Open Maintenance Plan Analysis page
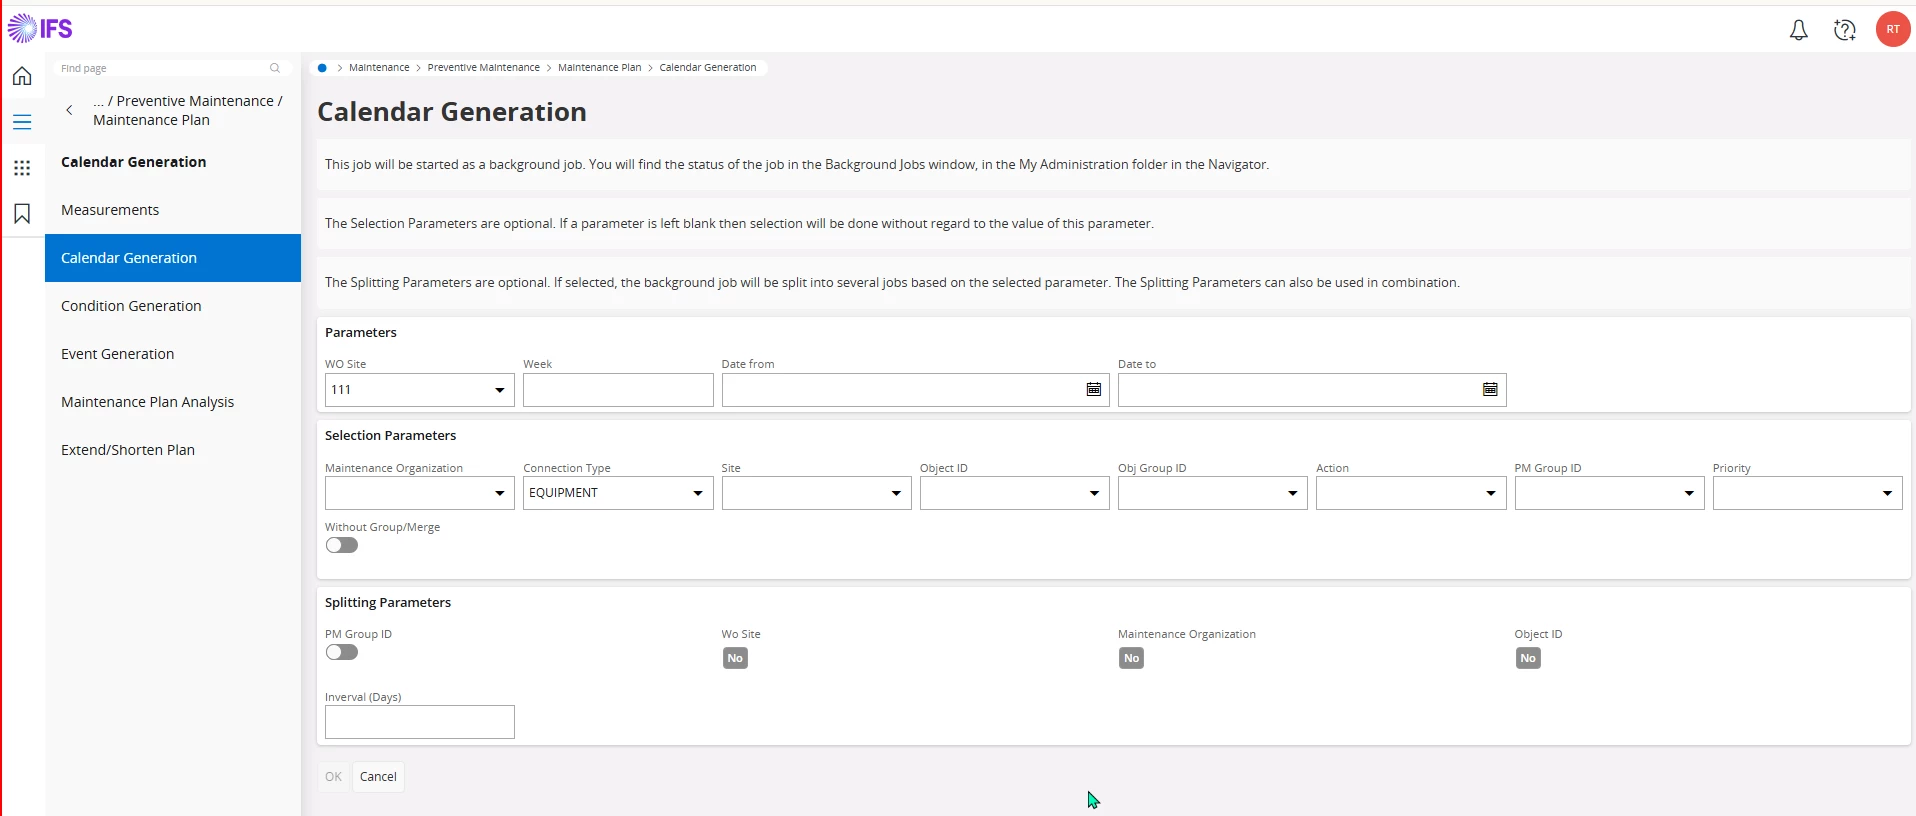1916x816 pixels. [x=173, y=402]
